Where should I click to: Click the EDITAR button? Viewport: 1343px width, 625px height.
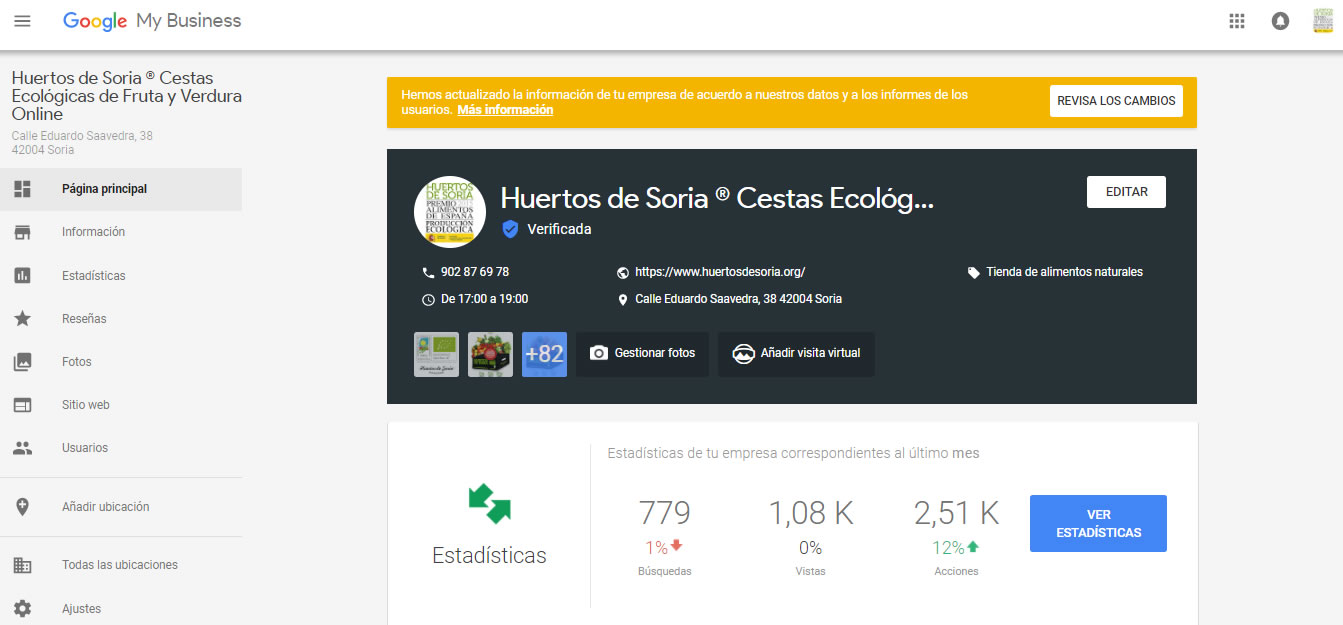(1126, 192)
